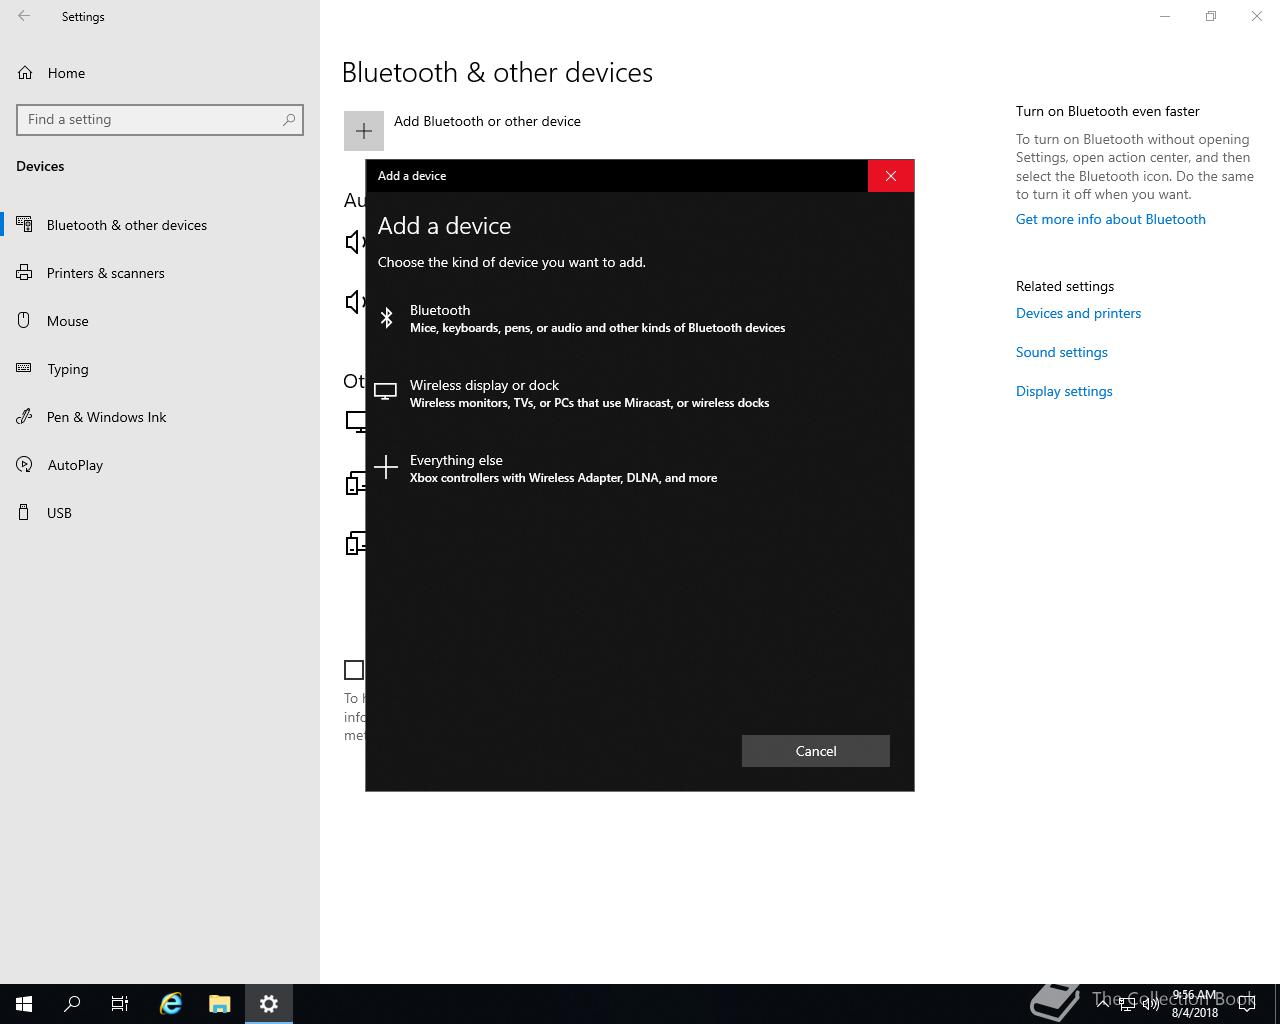This screenshot has width=1280, height=1024.
Task: Launch Internet Explorer from taskbar
Action: 171,1004
